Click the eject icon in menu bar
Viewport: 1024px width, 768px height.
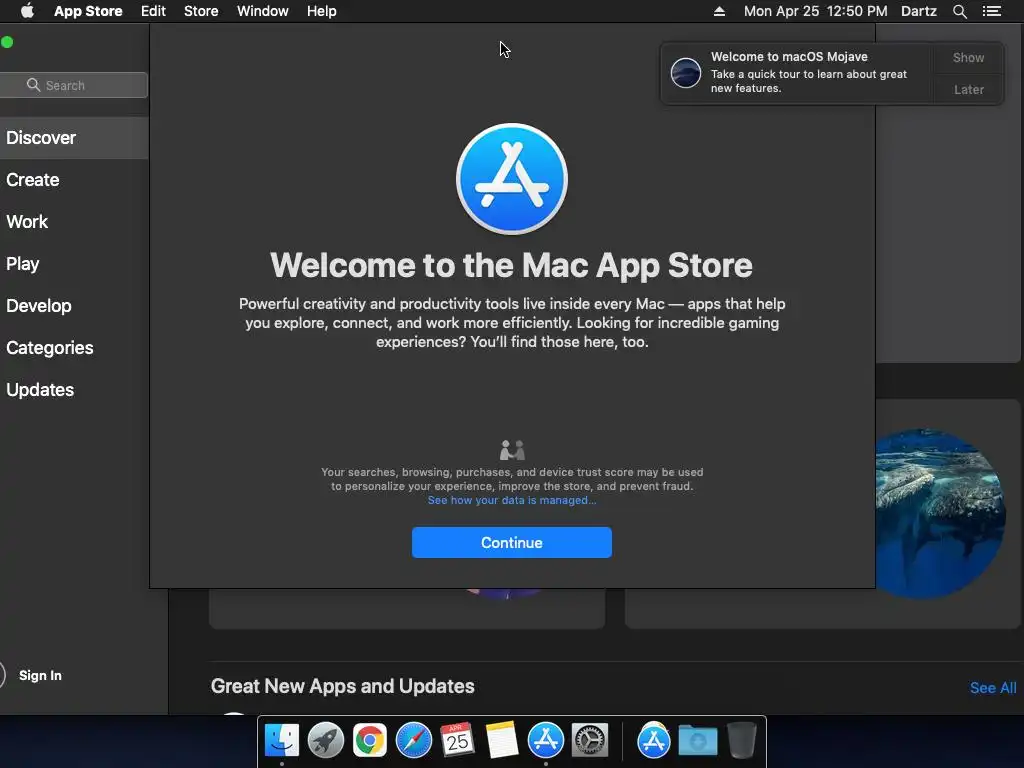click(x=719, y=11)
